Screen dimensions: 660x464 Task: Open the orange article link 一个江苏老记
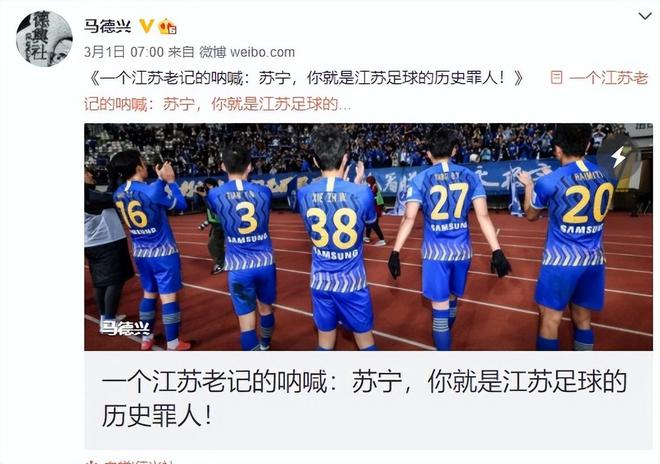click(x=608, y=78)
